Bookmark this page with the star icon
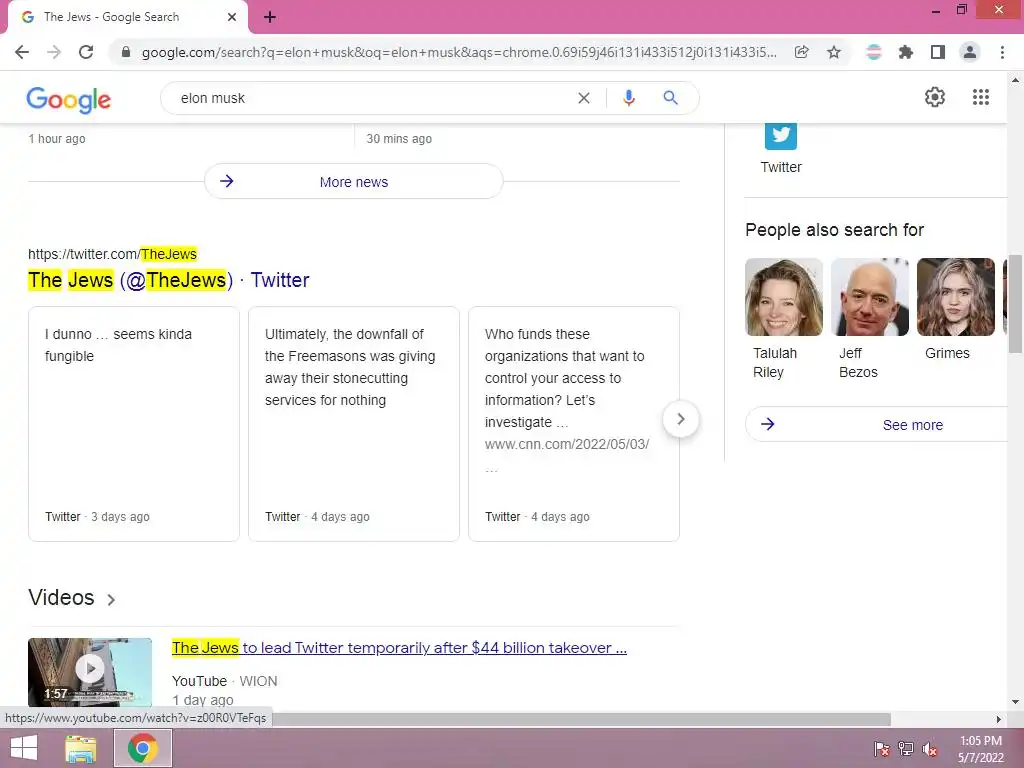This screenshot has width=1024, height=768. tap(834, 52)
